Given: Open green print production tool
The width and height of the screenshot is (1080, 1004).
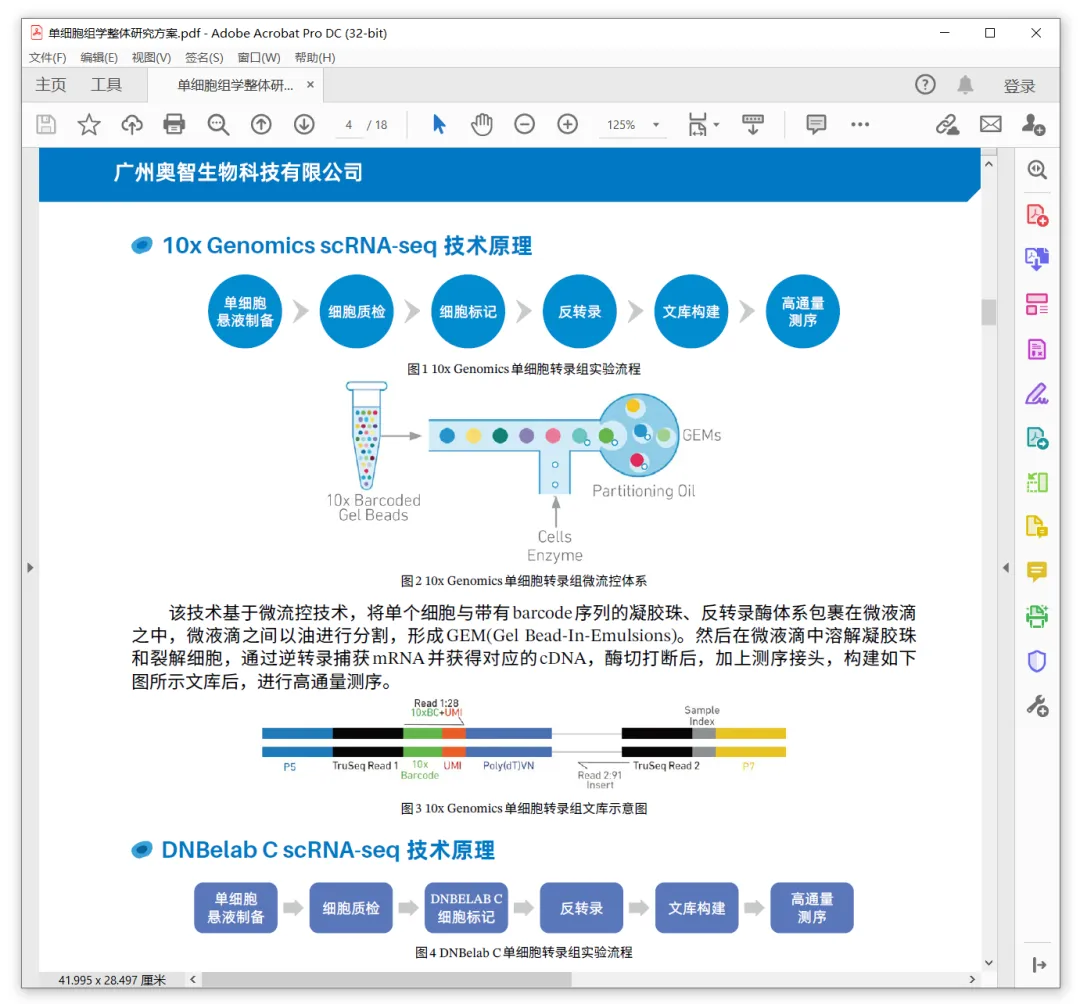Looking at the screenshot, I should (x=1037, y=616).
